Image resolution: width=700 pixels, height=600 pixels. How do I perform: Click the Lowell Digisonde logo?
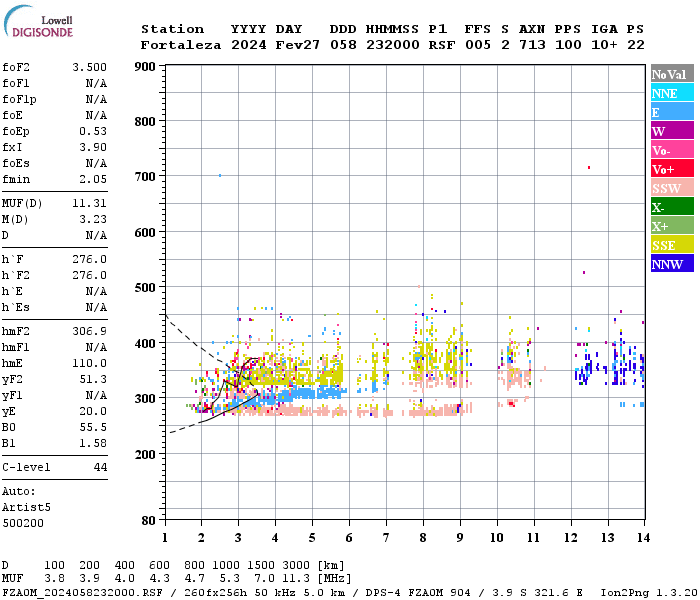tap(38, 21)
